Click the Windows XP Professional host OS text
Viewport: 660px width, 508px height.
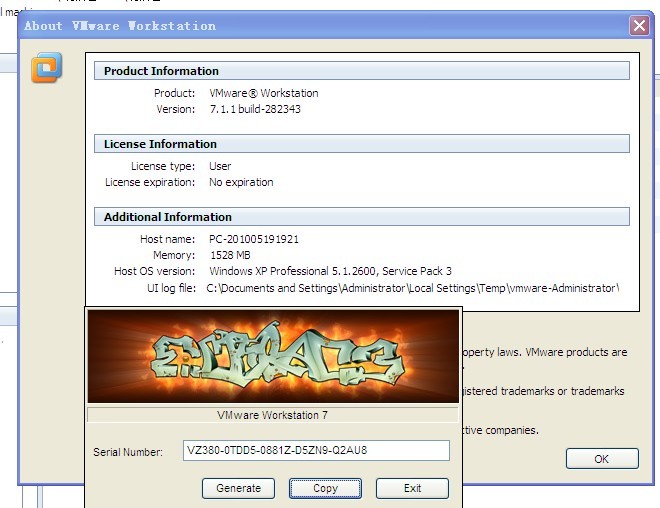coord(330,271)
